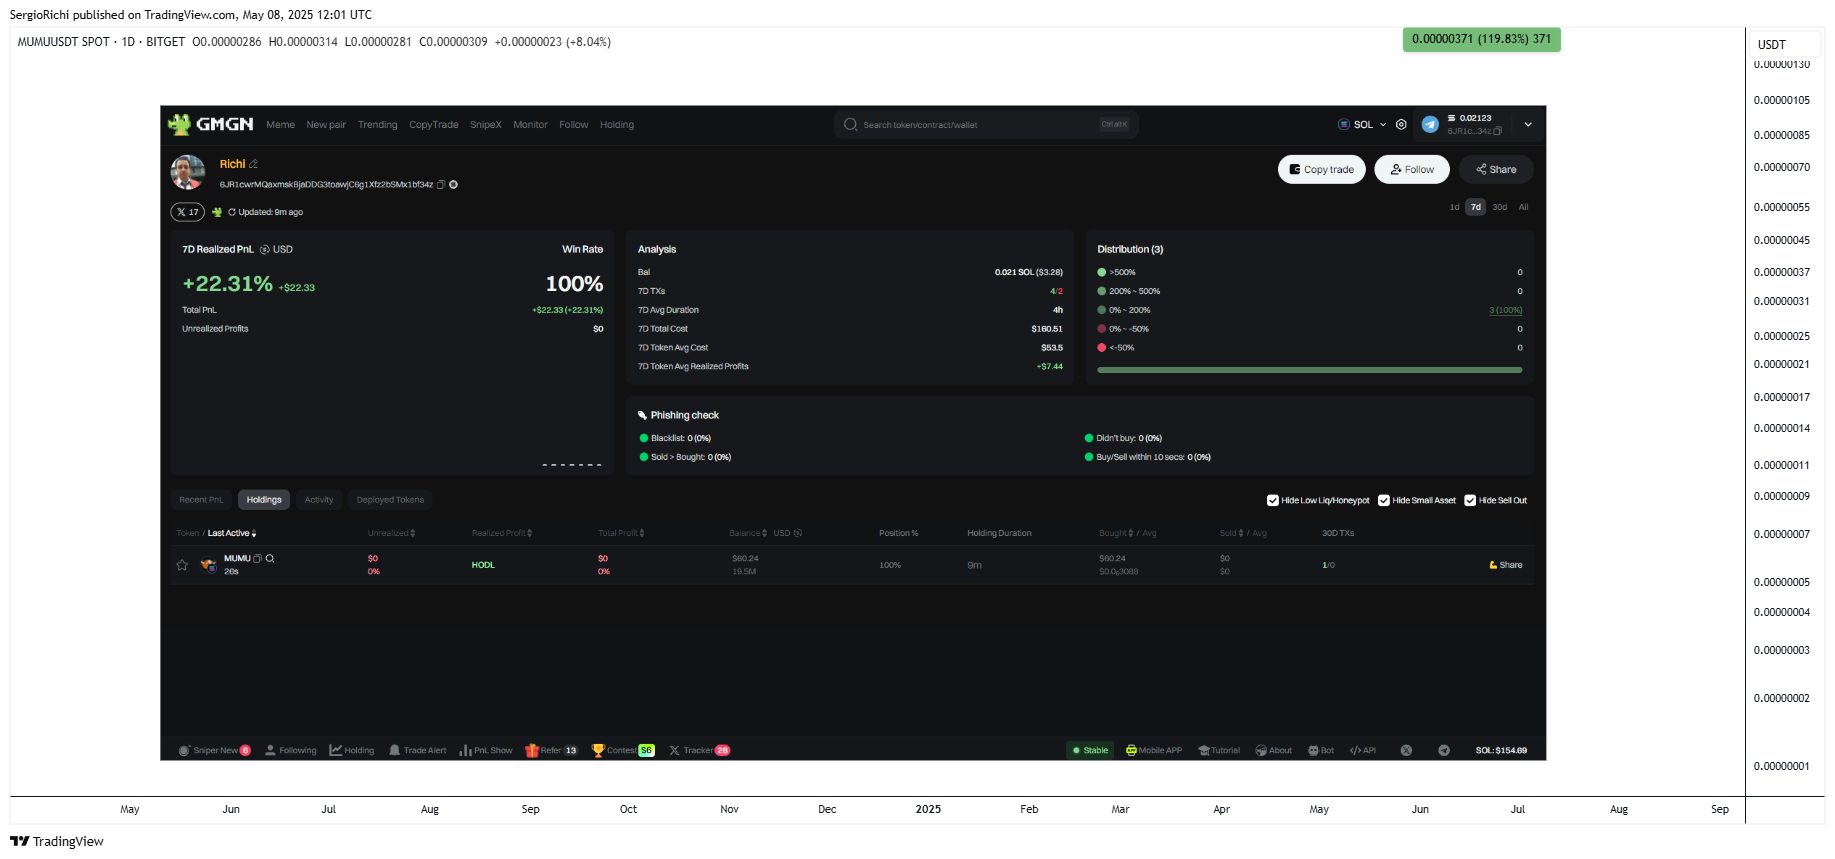The width and height of the screenshot is (1835, 859).
Task: Open Refer gift in the bottom bar
Action: [x=551, y=751]
